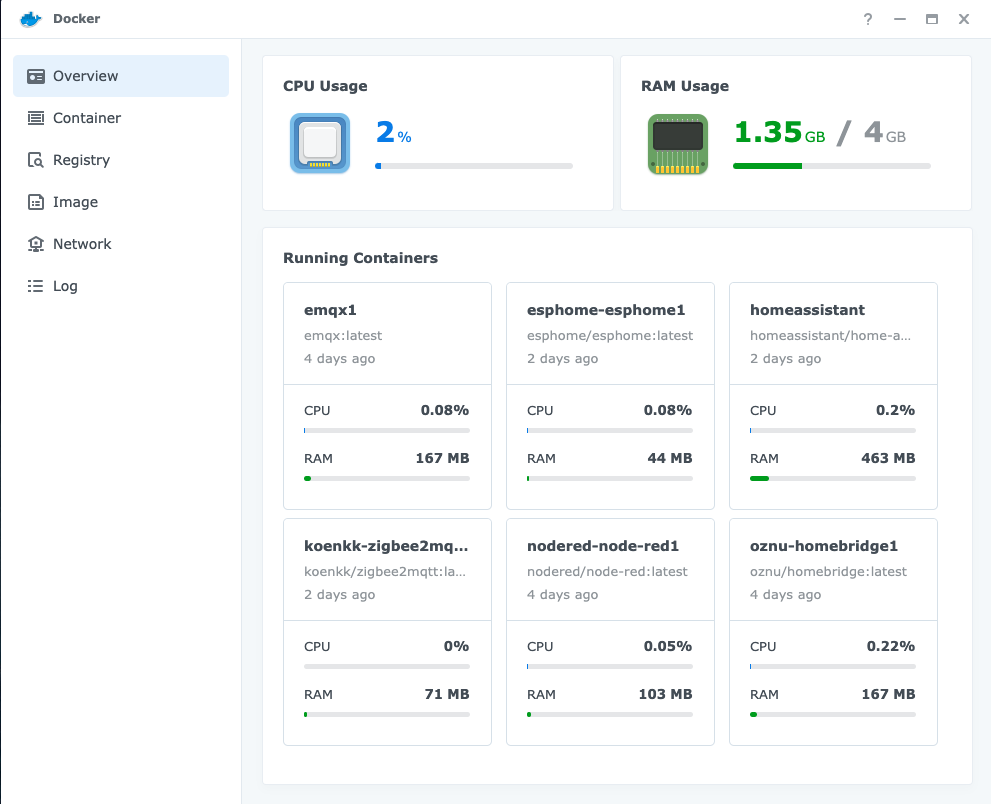Click the koenkk/zigbee2mqtt:la... image name
The image size is (991, 804).
(x=385, y=572)
